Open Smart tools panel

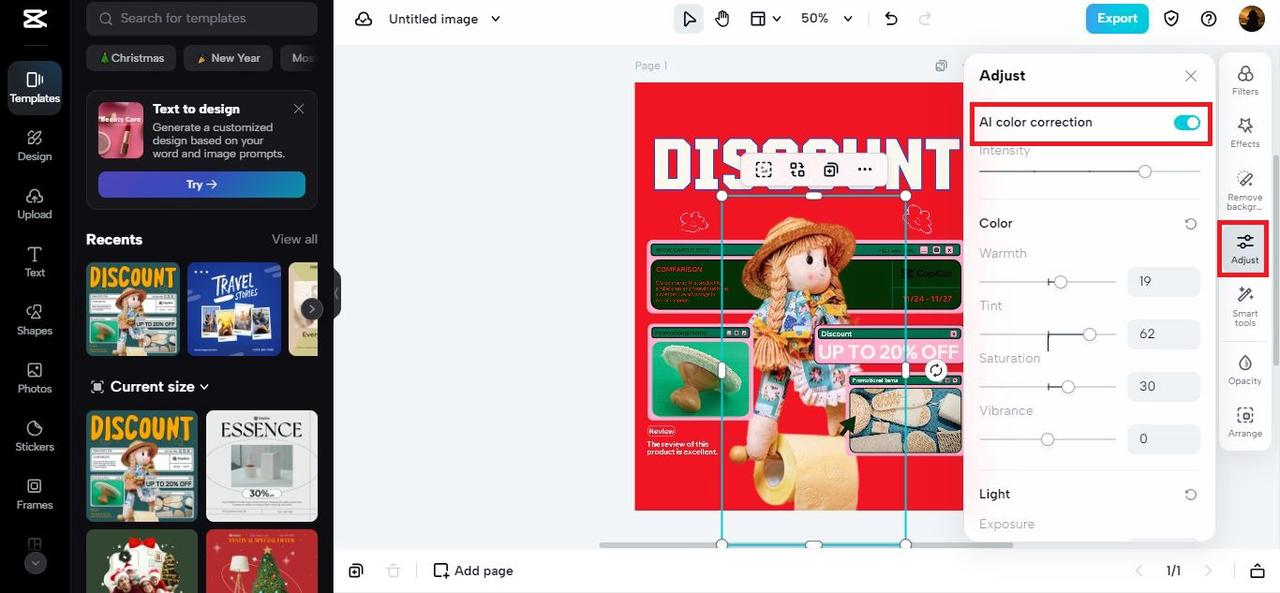point(1245,305)
